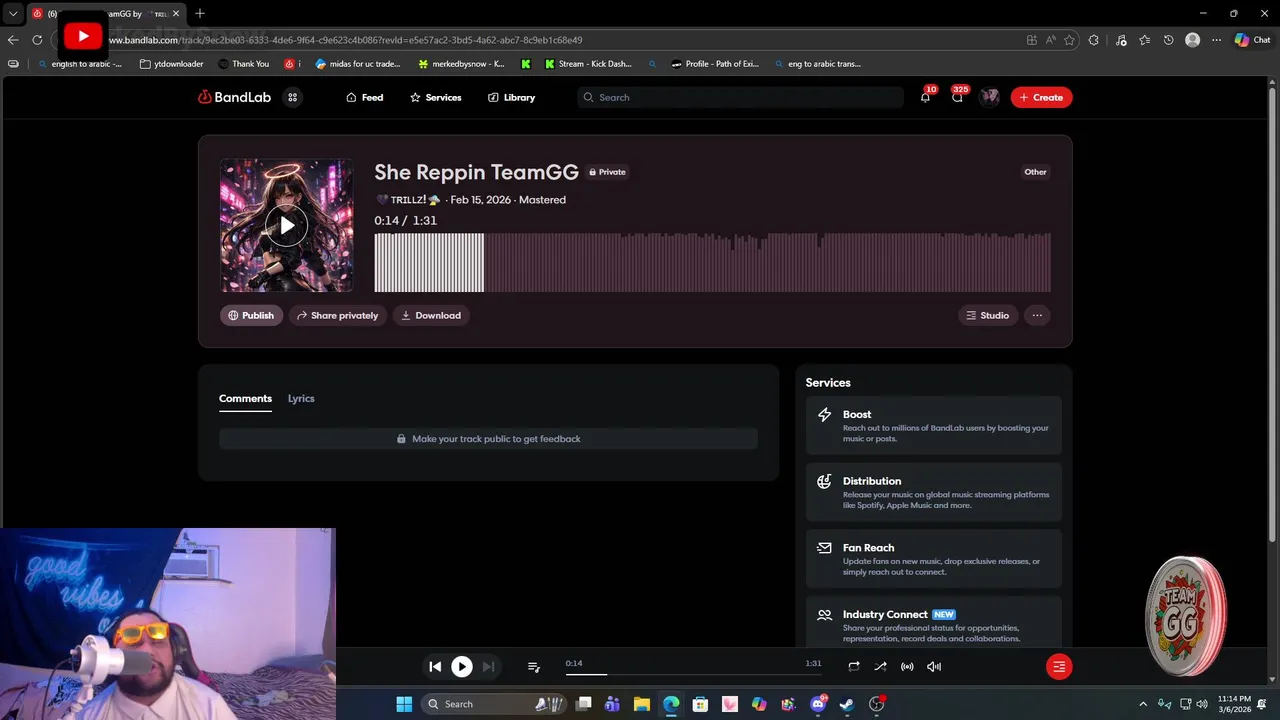Toggle shuffle in the player bar

[880, 666]
